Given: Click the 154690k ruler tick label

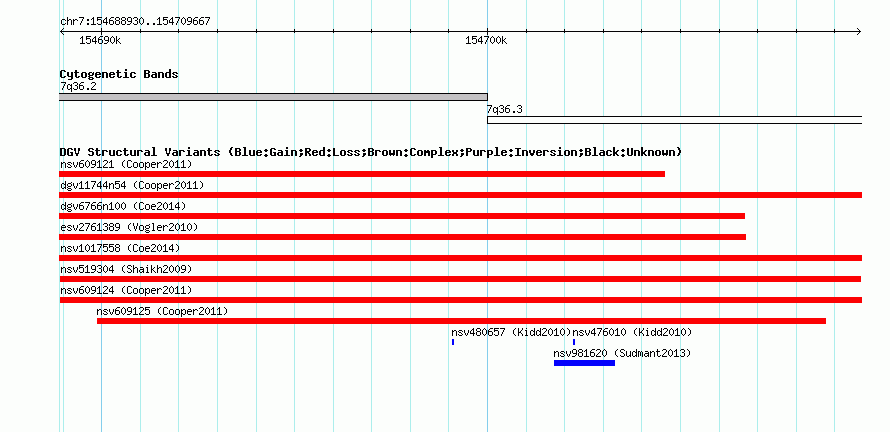Looking at the screenshot, I should (x=99, y=40).
